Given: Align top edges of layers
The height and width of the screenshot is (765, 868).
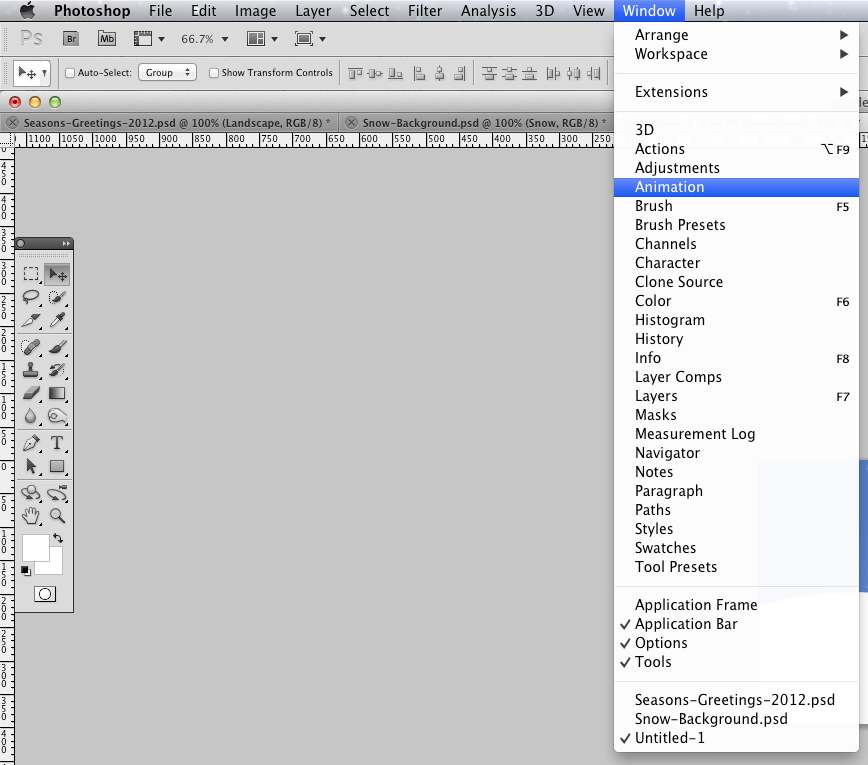Looking at the screenshot, I should [x=355, y=73].
